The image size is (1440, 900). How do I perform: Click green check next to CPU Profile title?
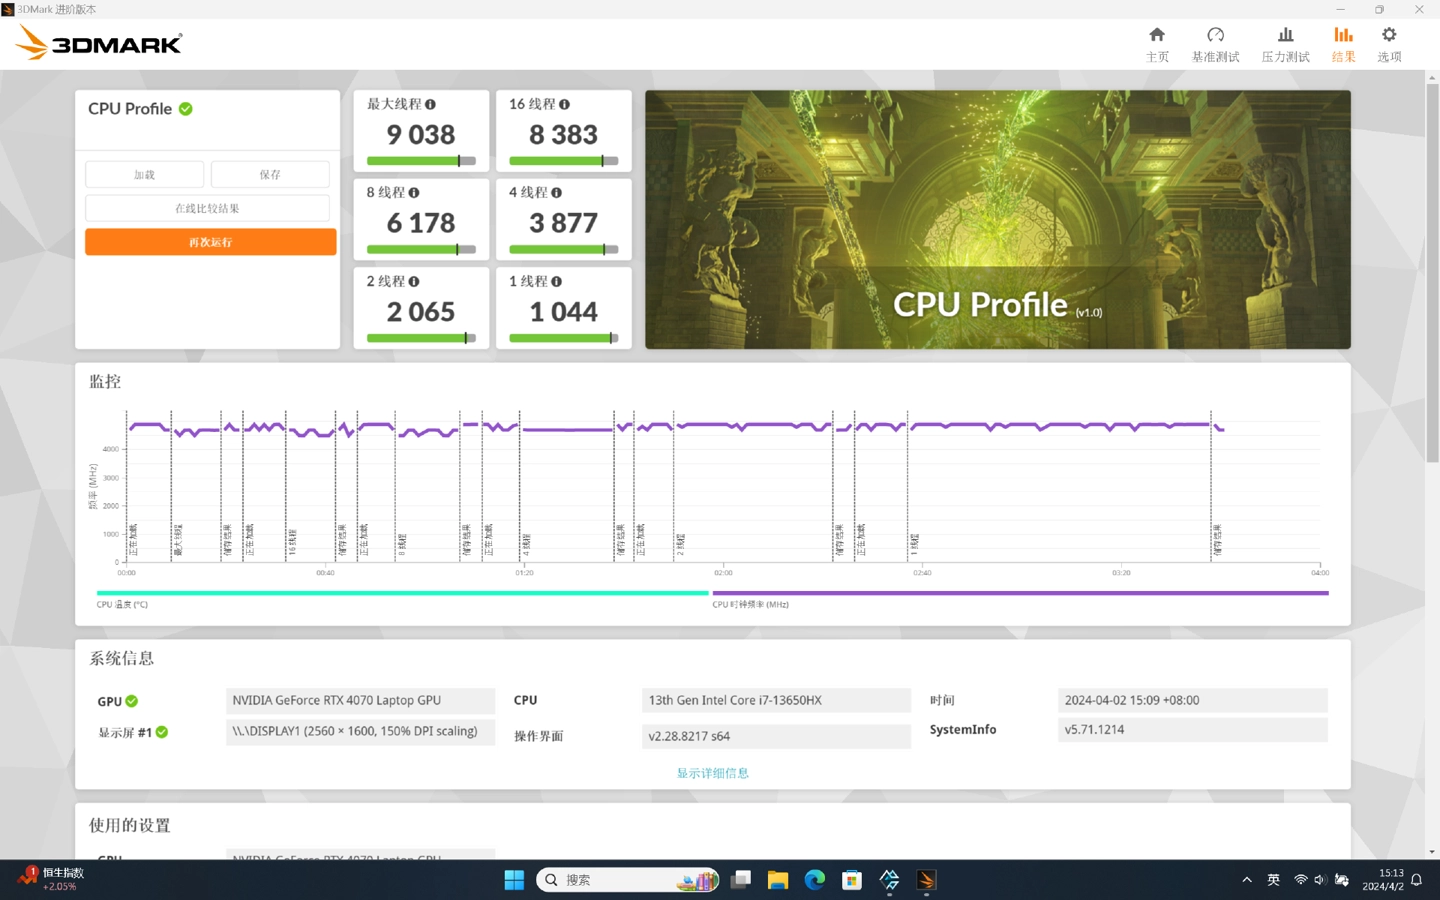pos(186,109)
